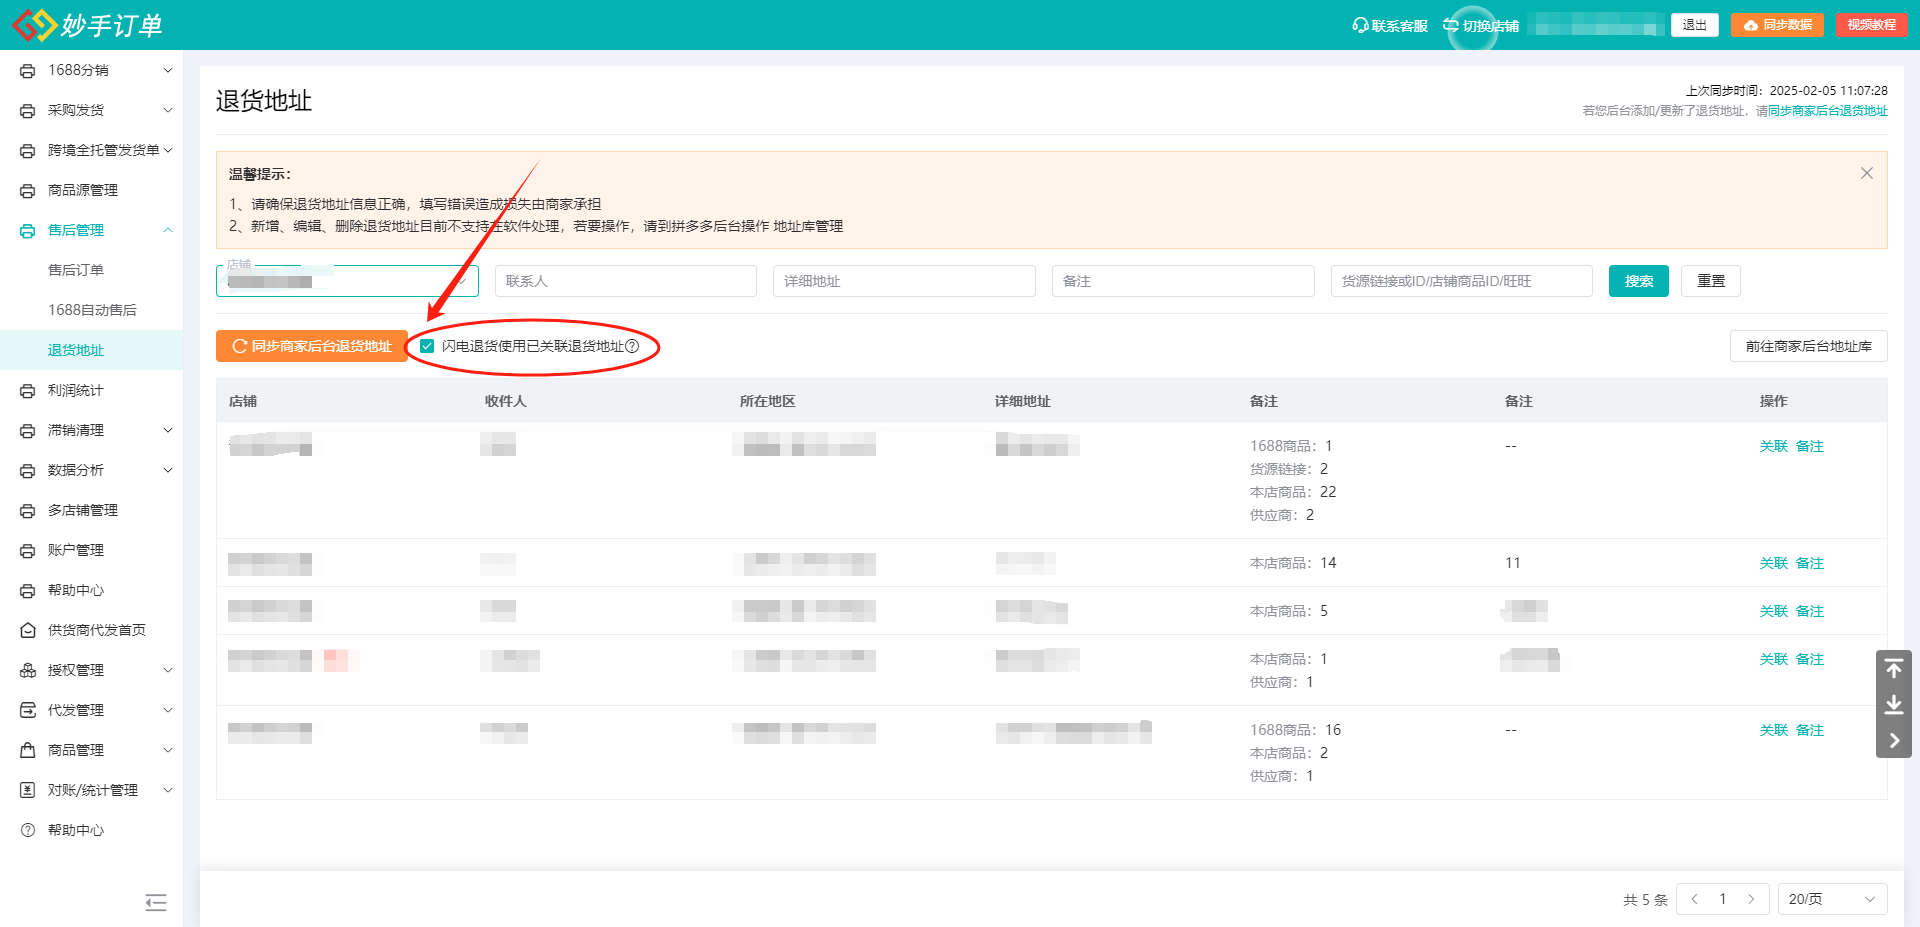Go to the previous page of results
The height and width of the screenshot is (927, 1920).
click(1695, 899)
